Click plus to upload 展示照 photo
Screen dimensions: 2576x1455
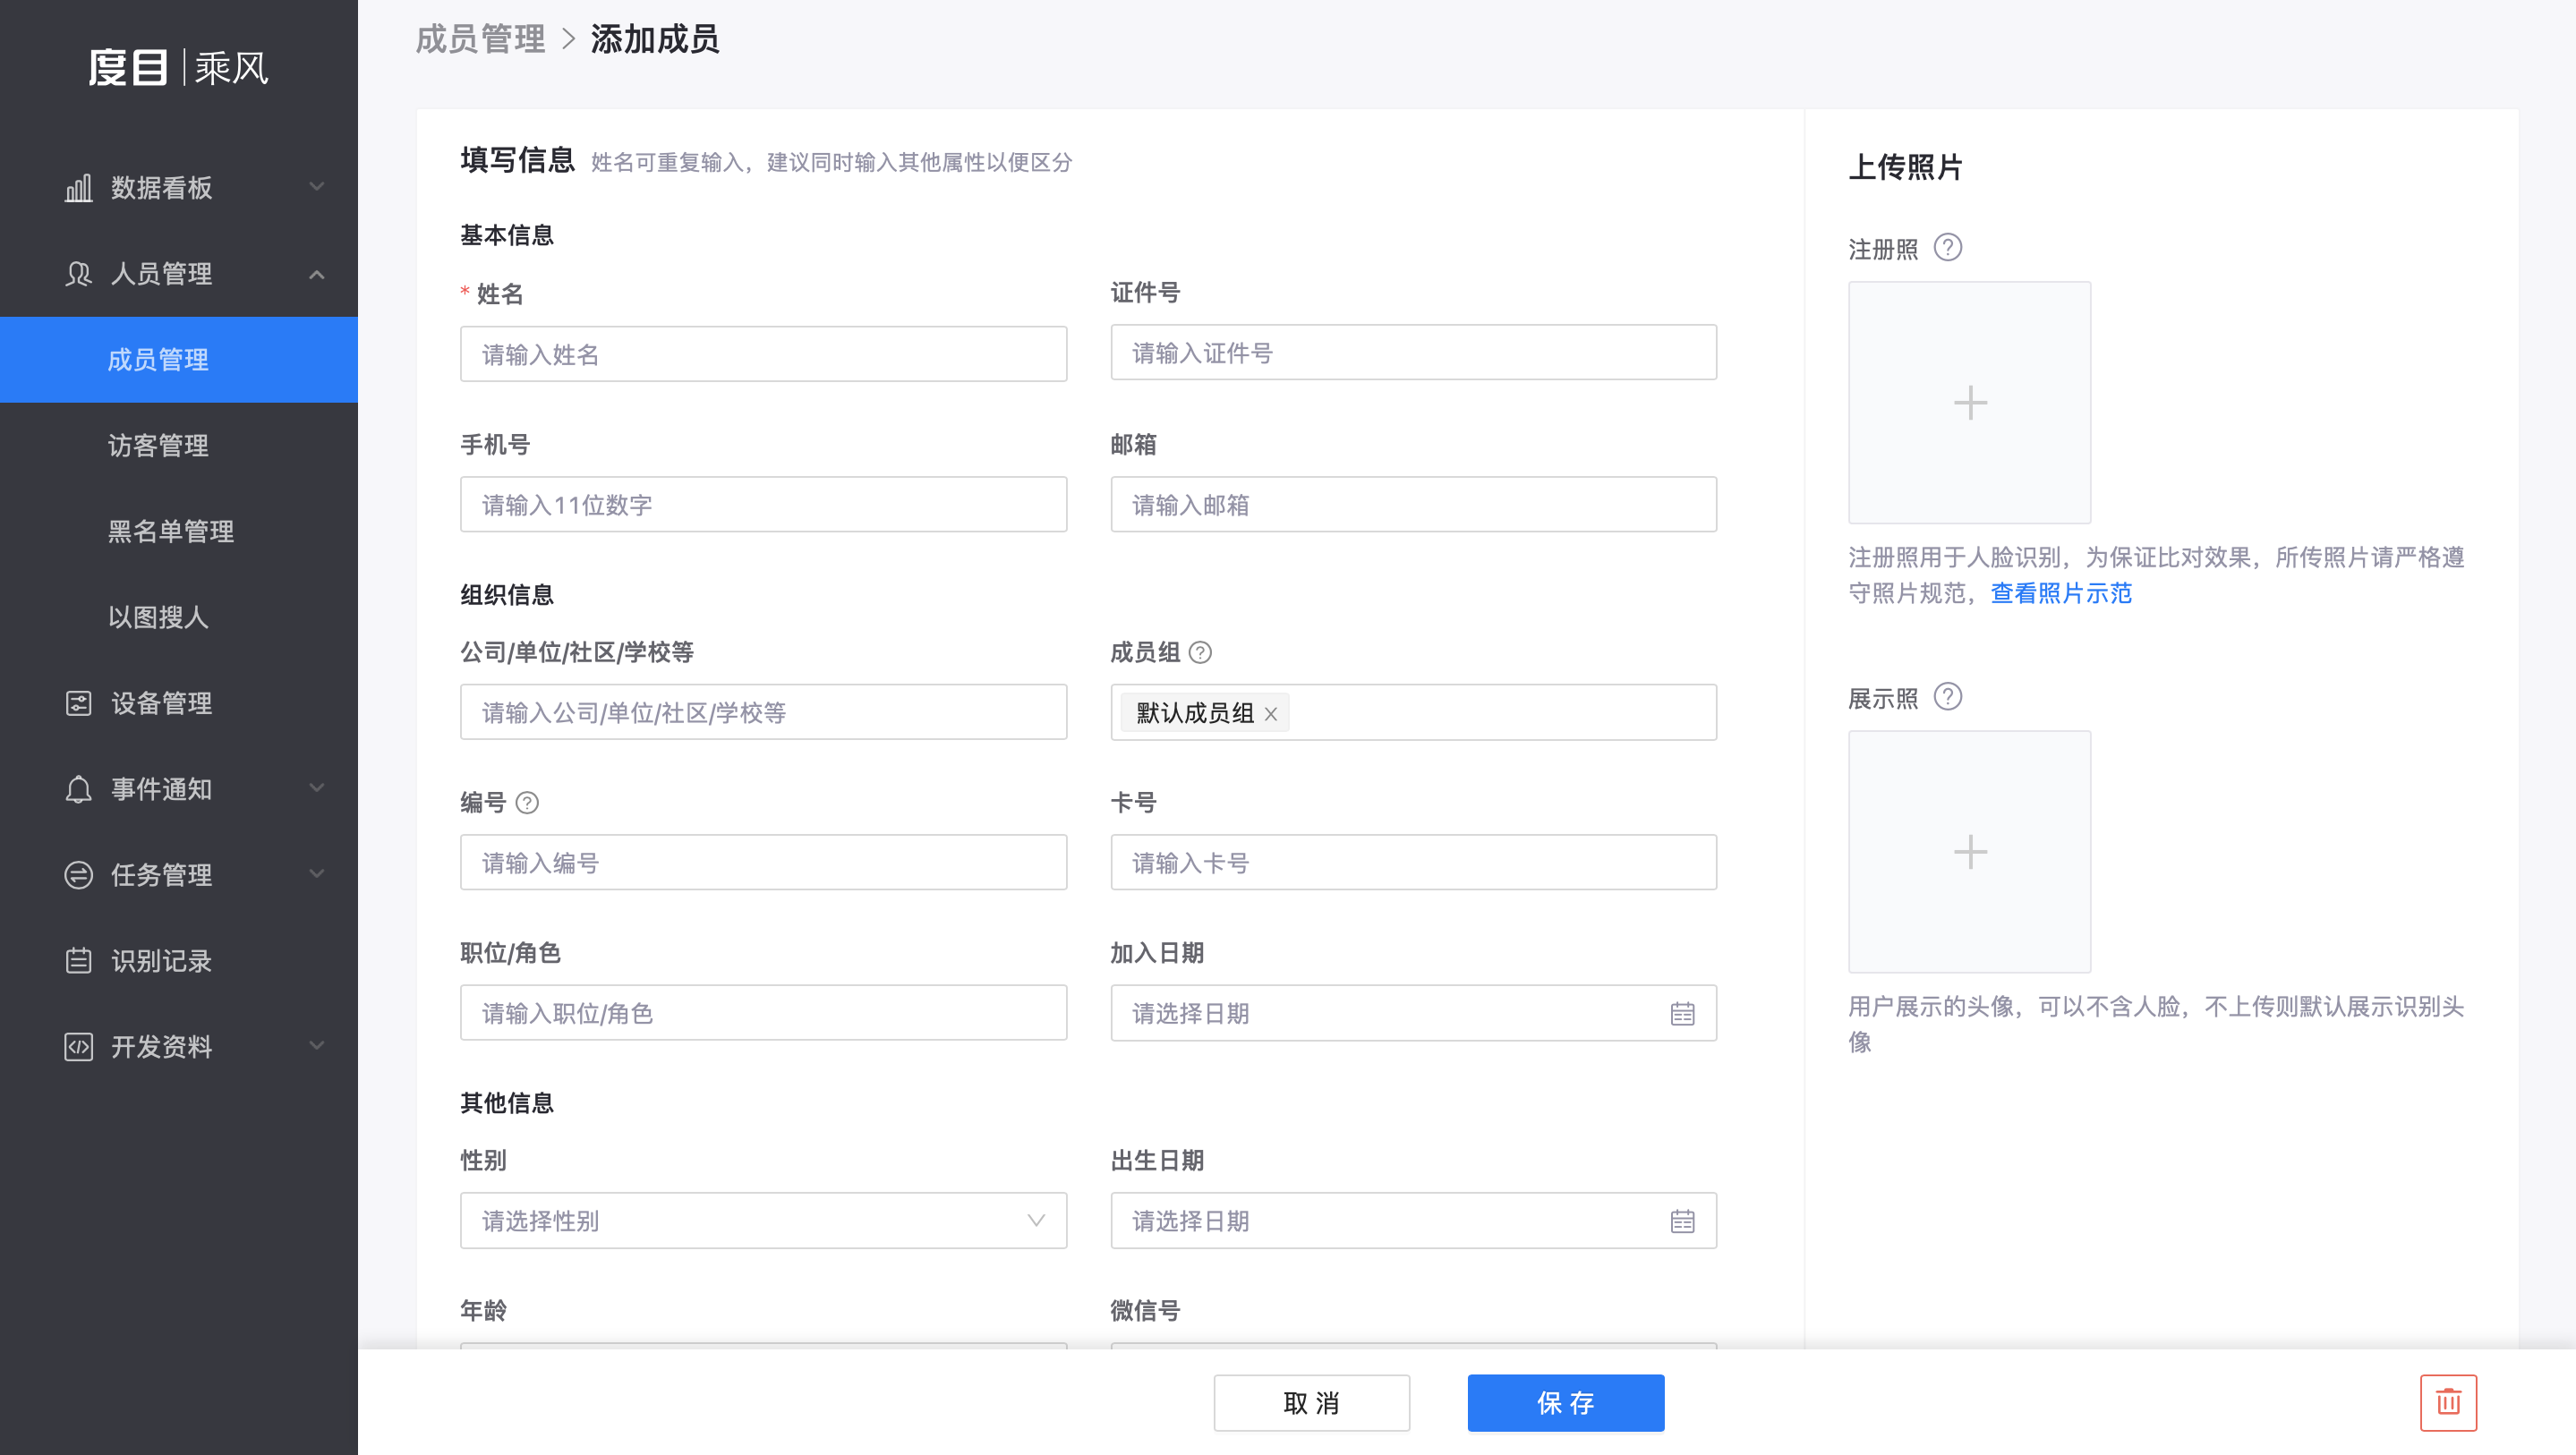pyautogui.click(x=1969, y=852)
